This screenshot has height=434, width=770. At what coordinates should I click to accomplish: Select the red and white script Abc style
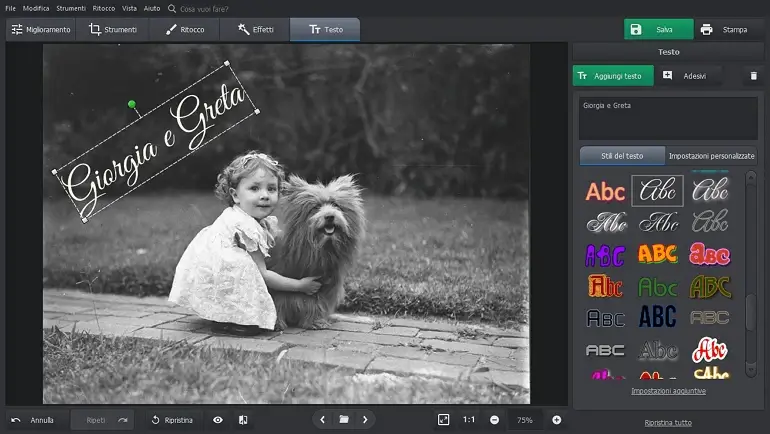710,350
